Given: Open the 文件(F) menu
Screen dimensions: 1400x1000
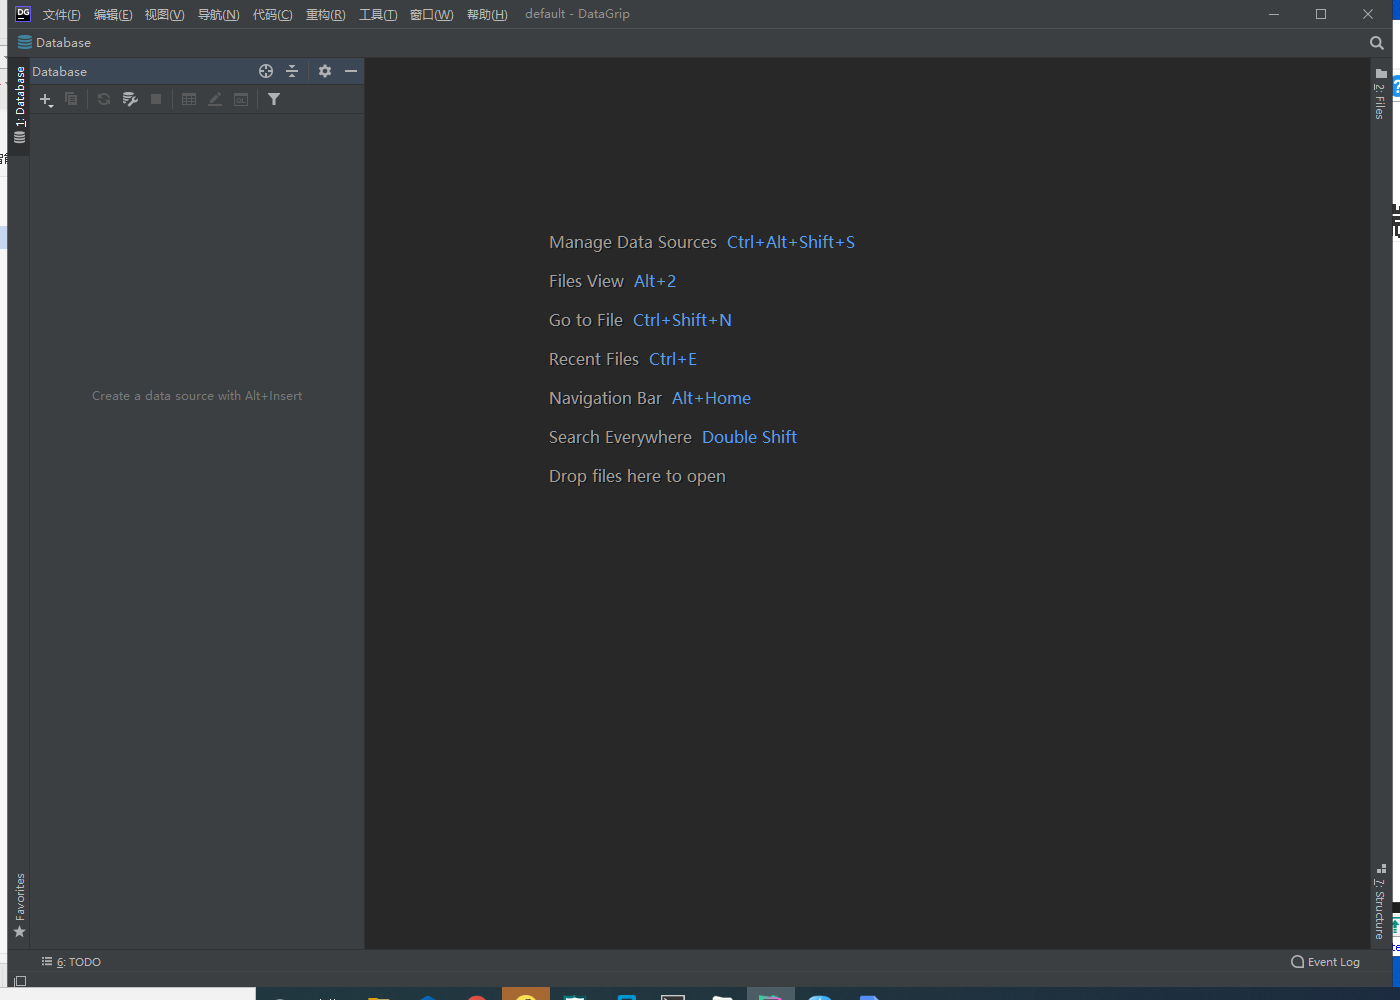Looking at the screenshot, I should [x=62, y=14].
